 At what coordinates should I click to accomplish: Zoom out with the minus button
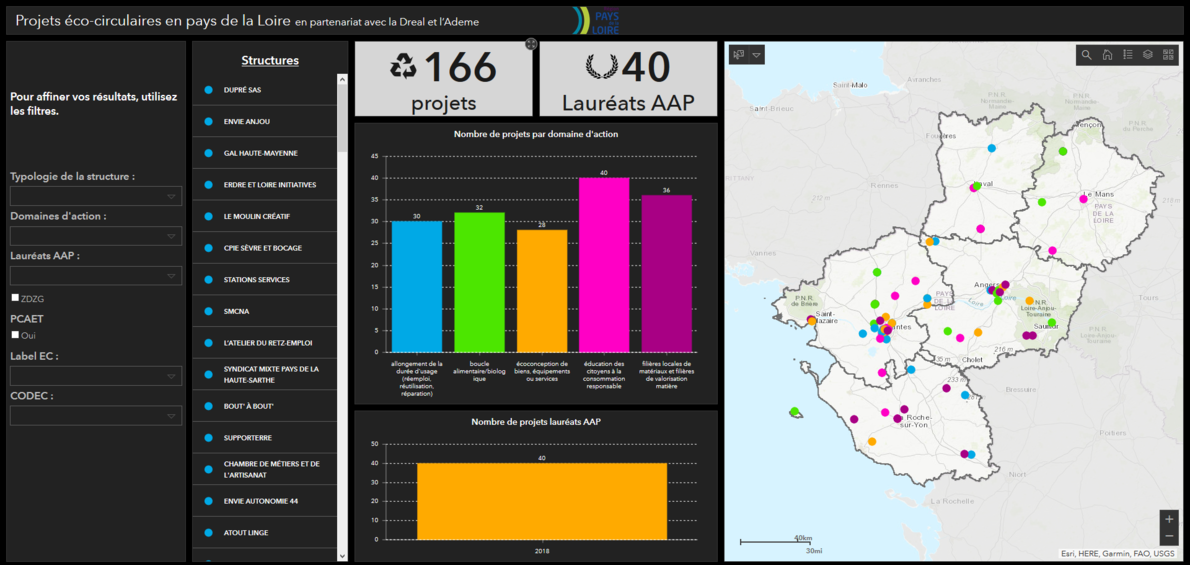coord(1169,537)
